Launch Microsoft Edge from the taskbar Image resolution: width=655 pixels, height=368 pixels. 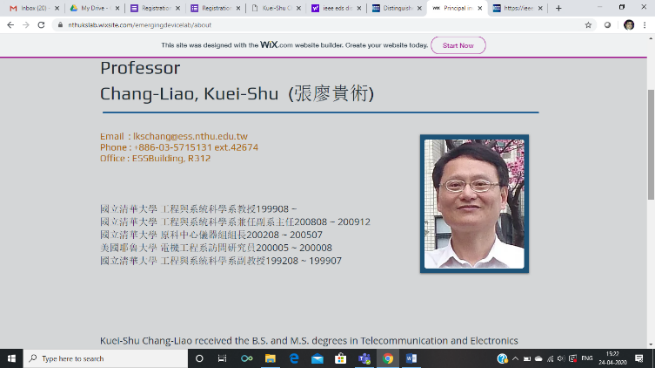point(294,358)
